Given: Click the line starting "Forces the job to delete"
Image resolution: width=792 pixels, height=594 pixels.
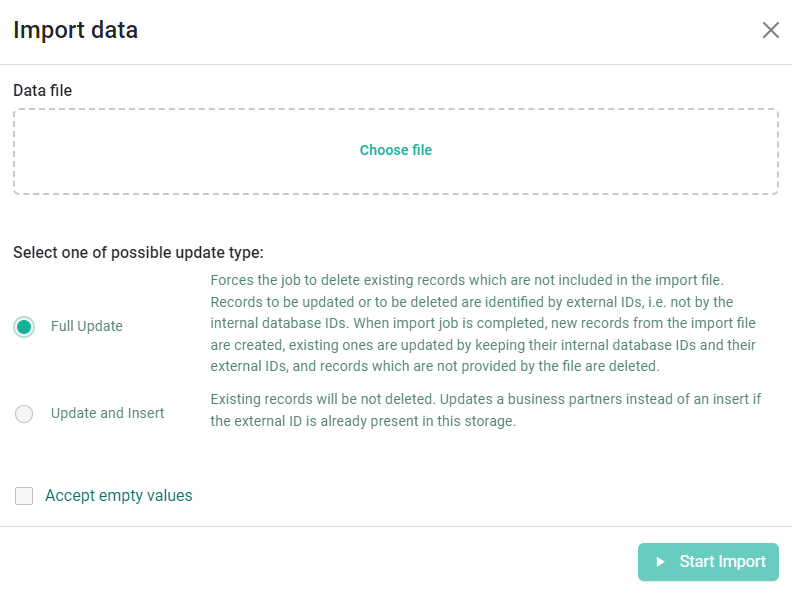Looking at the screenshot, I should point(467,280).
